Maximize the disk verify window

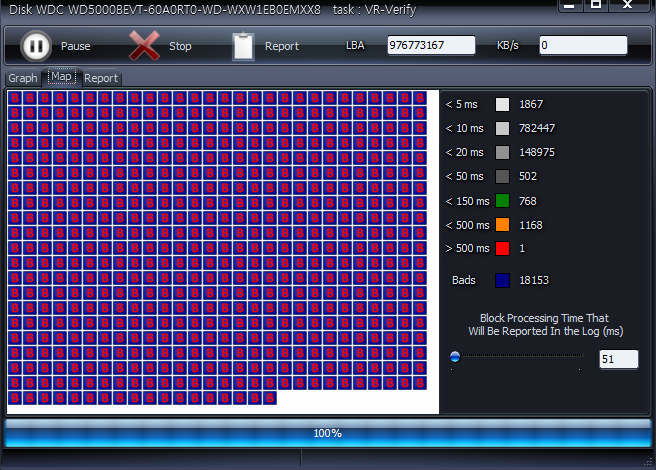point(596,5)
